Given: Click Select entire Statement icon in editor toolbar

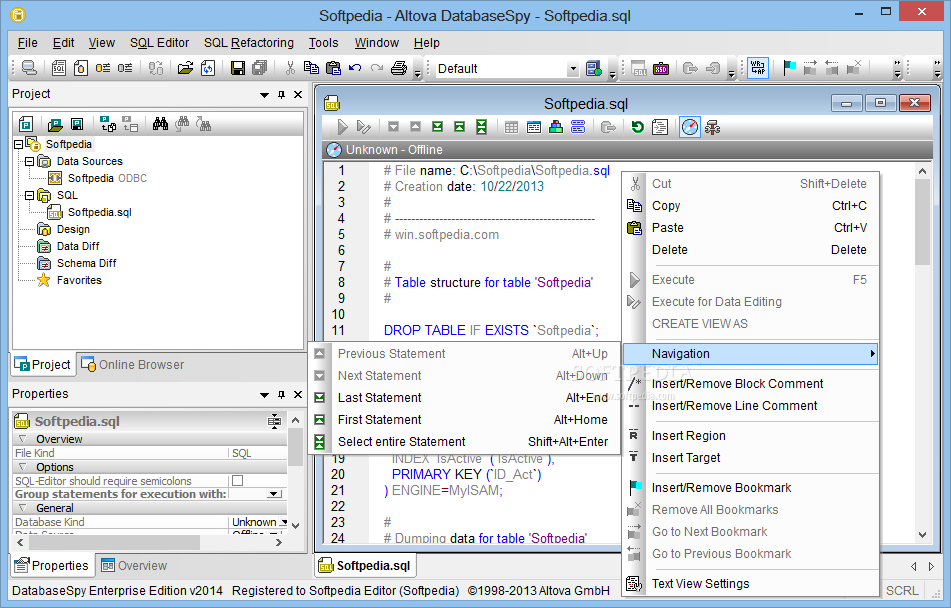Looking at the screenshot, I should coord(481,127).
